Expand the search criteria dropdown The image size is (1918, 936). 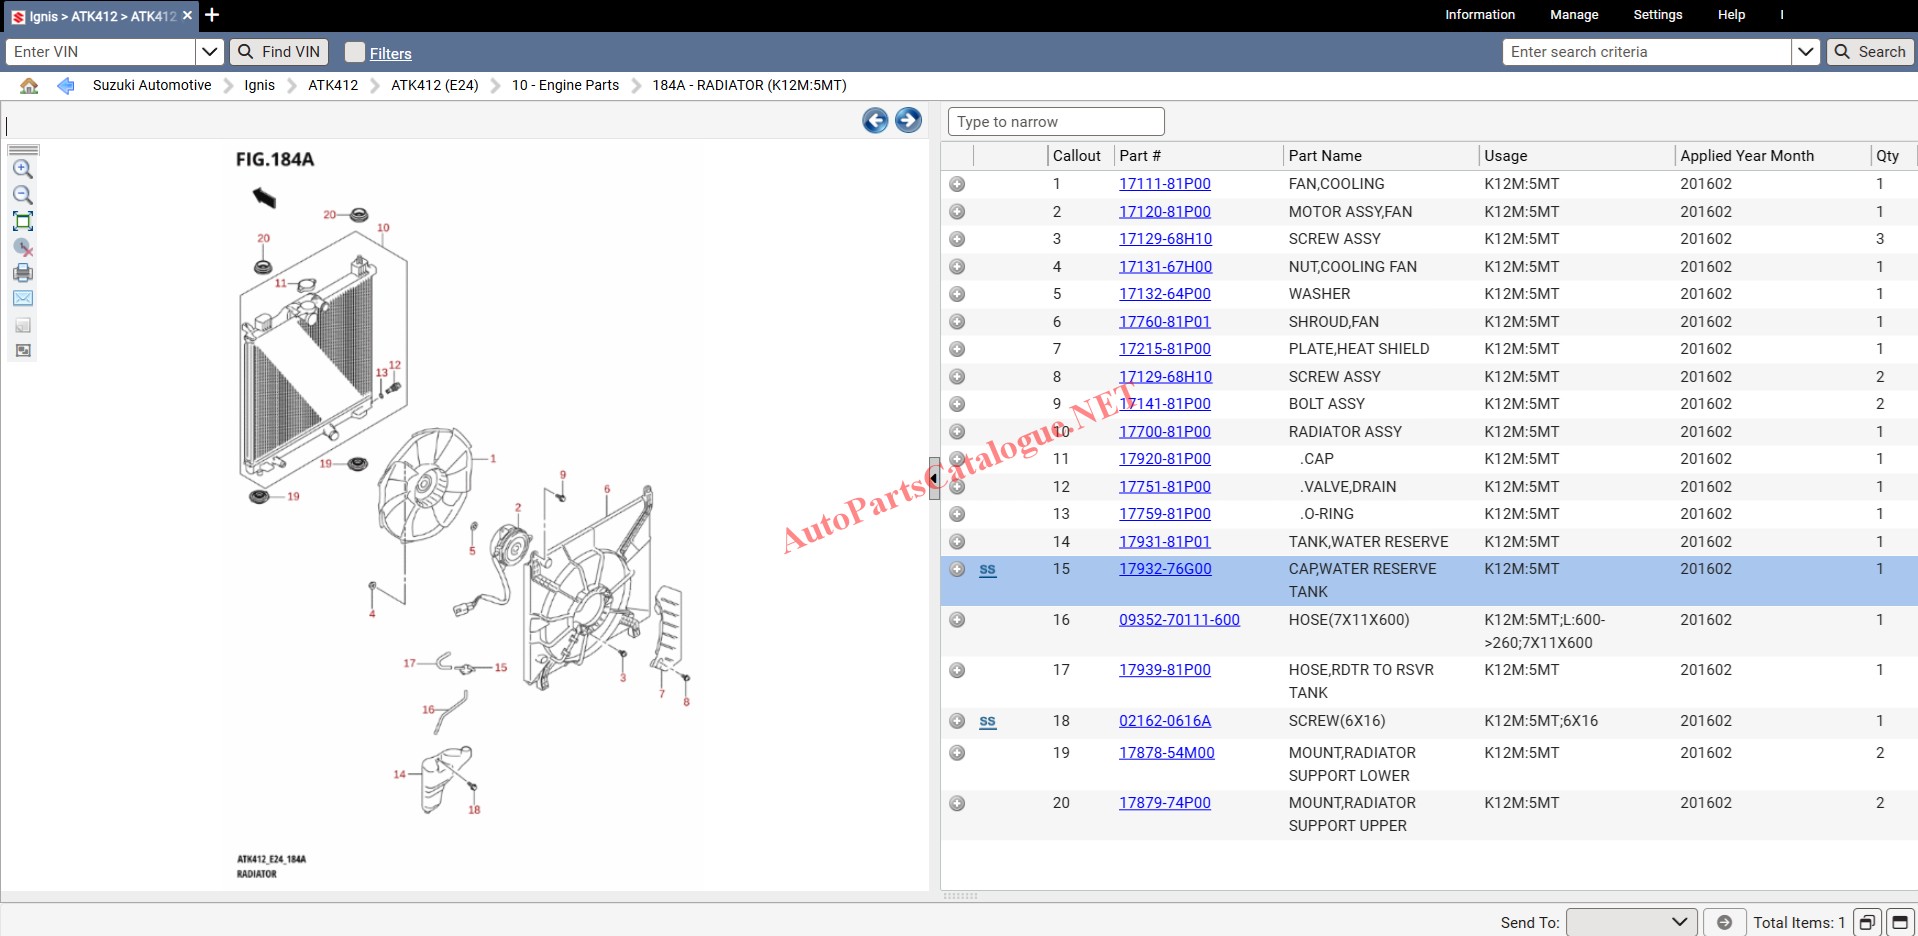[1805, 52]
